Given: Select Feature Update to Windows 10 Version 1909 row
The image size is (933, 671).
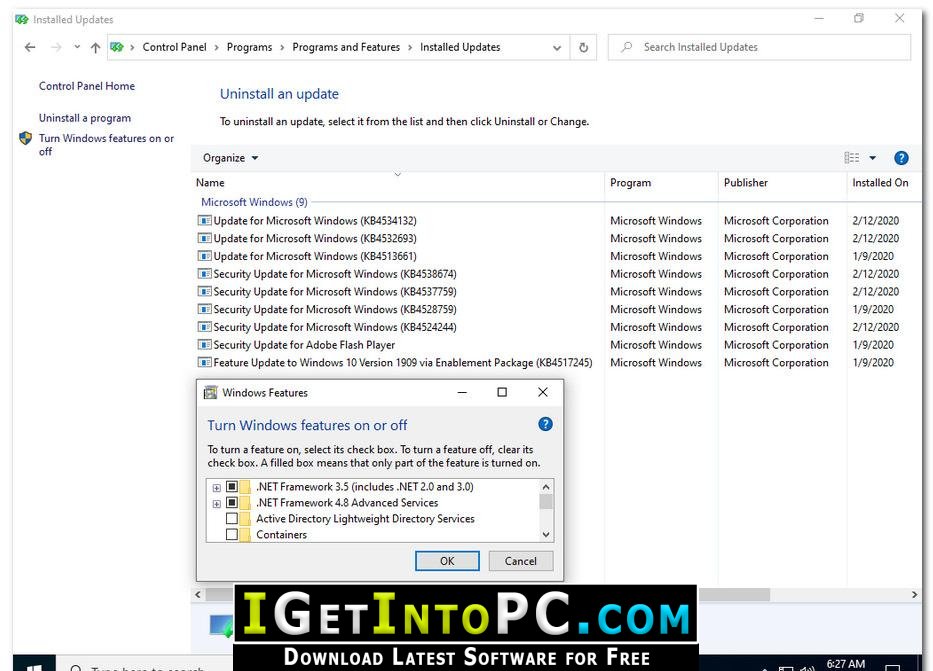Looking at the screenshot, I should [558, 363].
